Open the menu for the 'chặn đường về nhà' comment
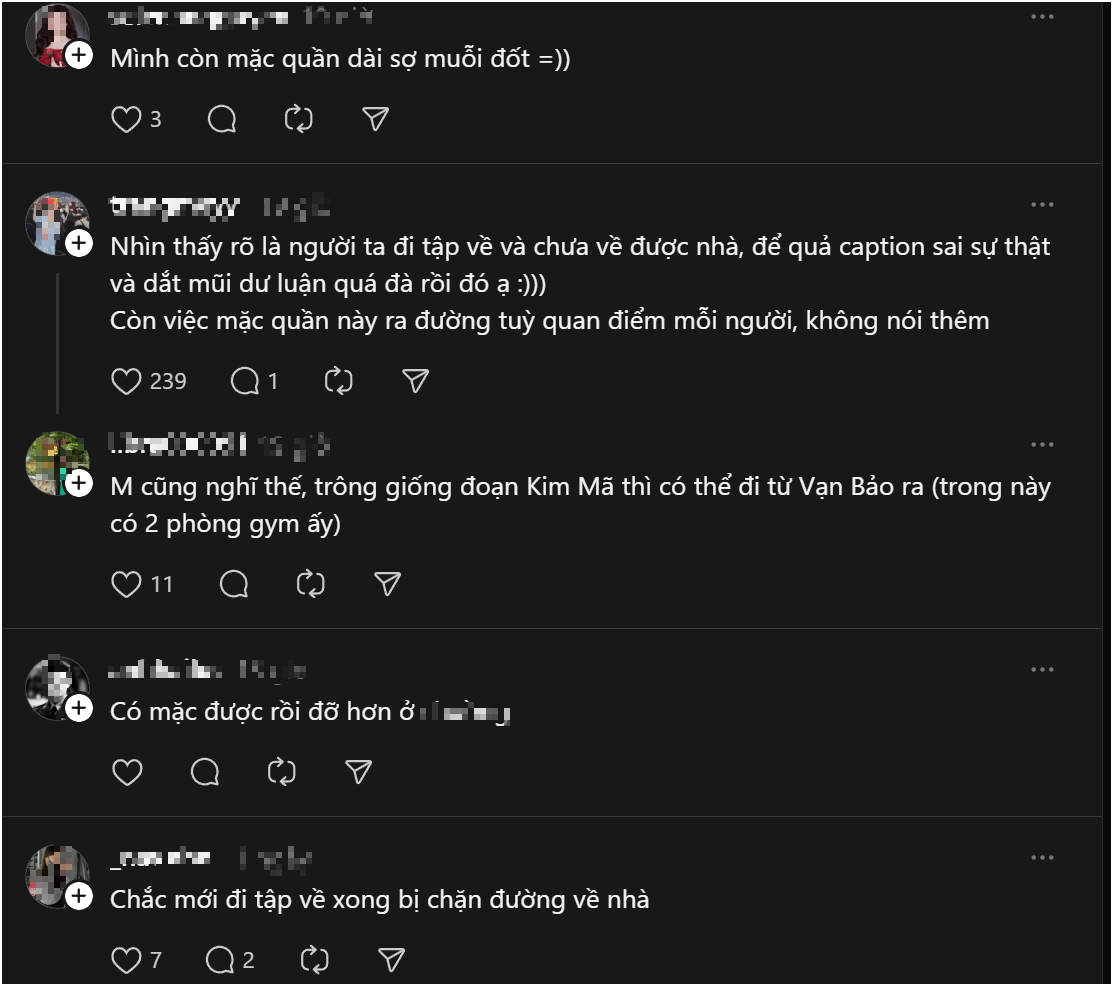Image resolution: width=1113 pixels, height=986 pixels. [x=1042, y=857]
